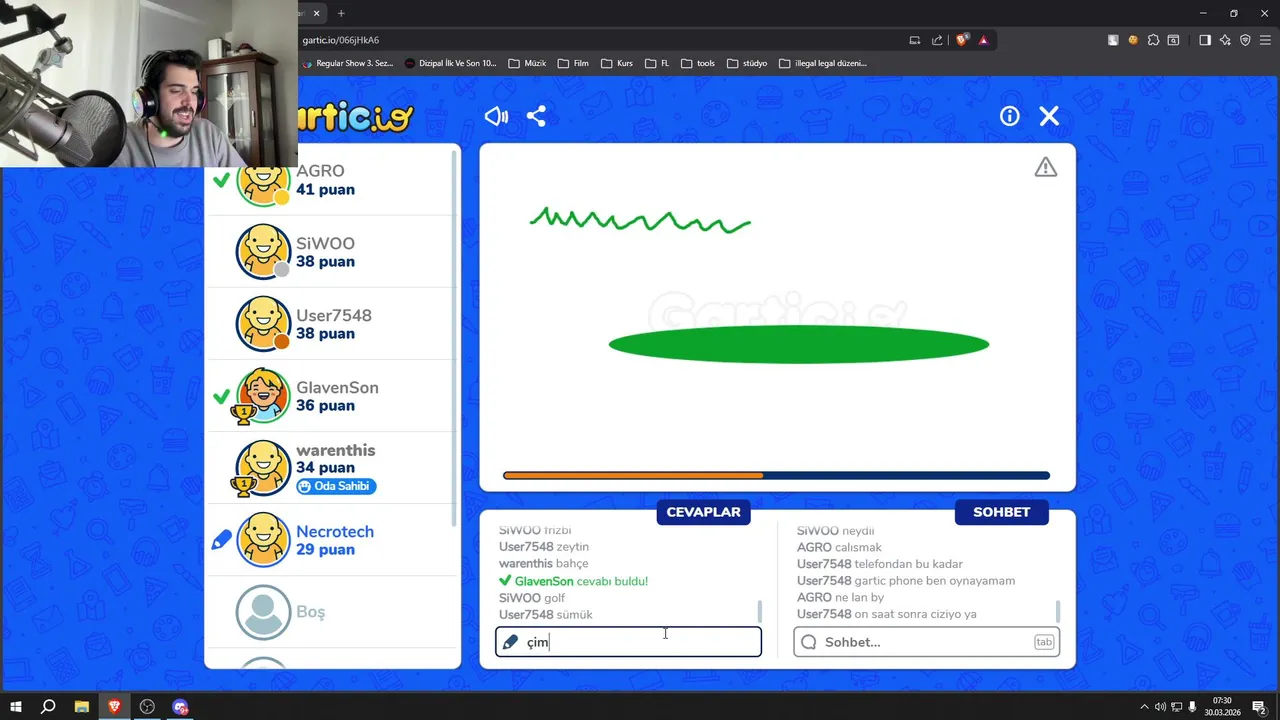Open OBS Studio from the taskbar
This screenshot has height=720, width=1280.
[x=147, y=707]
